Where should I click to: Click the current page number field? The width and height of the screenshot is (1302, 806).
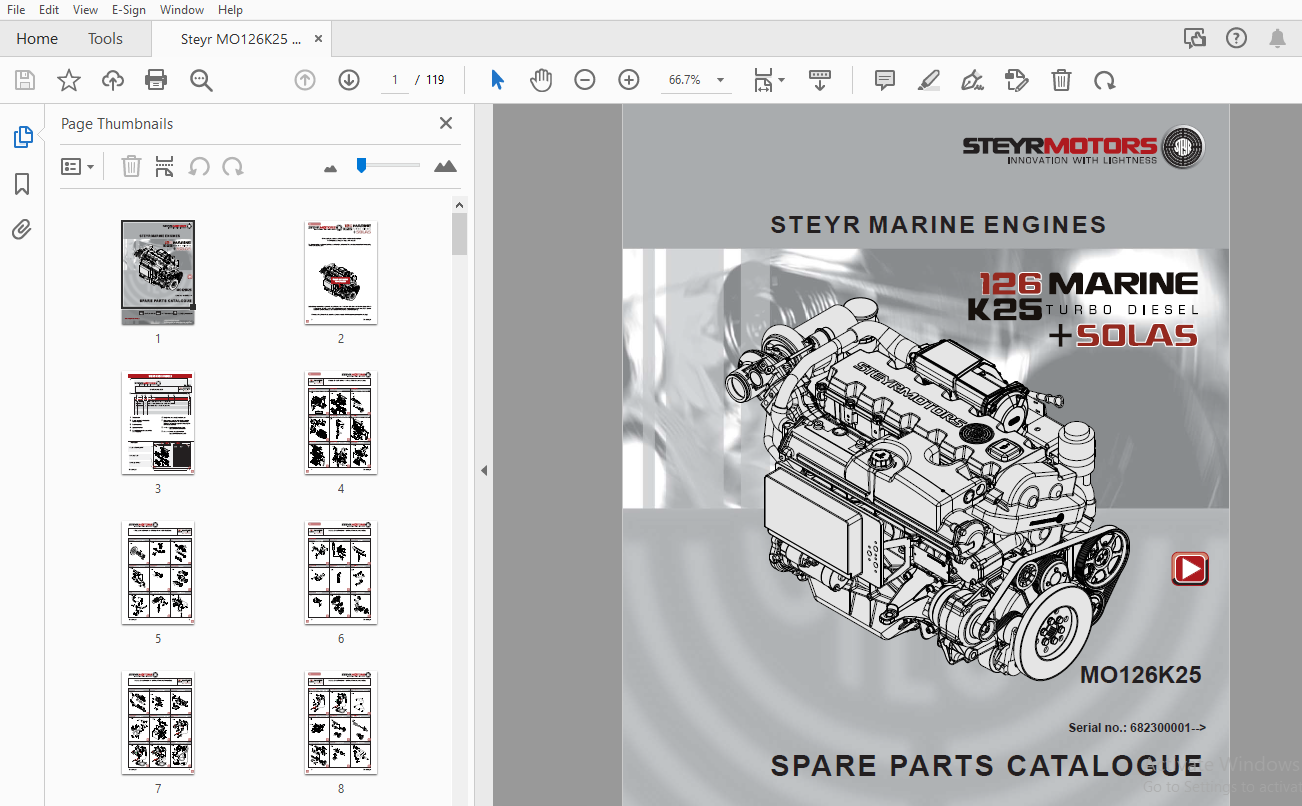click(x=395, y=80)
